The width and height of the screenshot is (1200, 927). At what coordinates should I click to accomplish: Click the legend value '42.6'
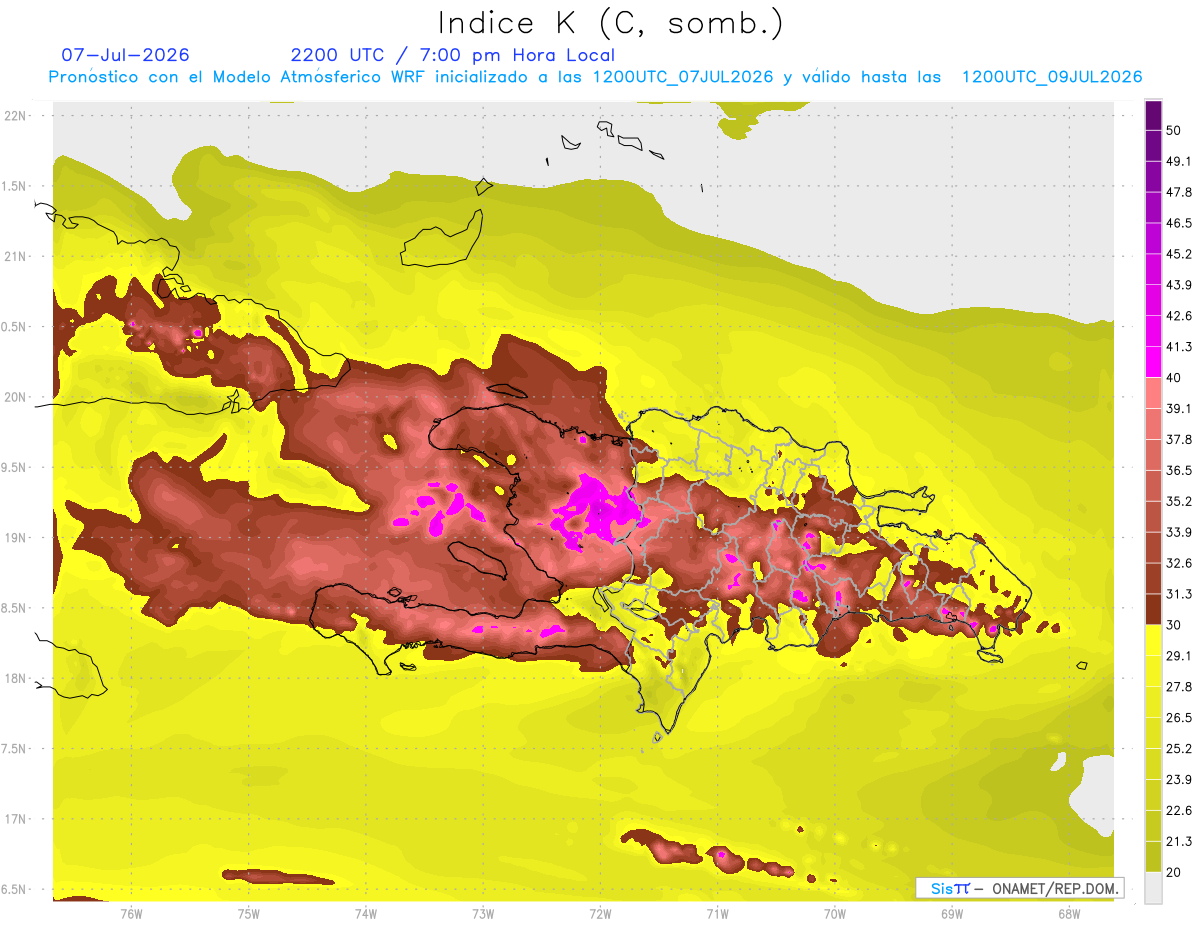[x=1179, y=316]
